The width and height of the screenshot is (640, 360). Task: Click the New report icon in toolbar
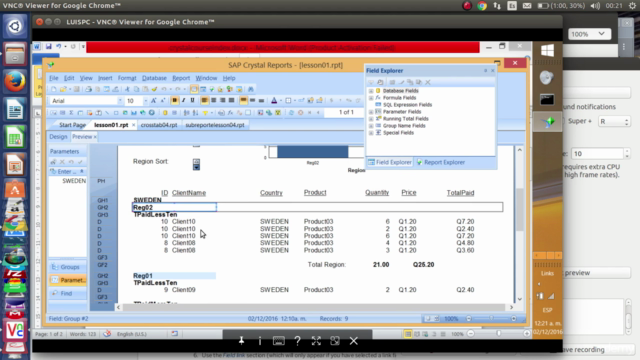click(x=54, y=89)
